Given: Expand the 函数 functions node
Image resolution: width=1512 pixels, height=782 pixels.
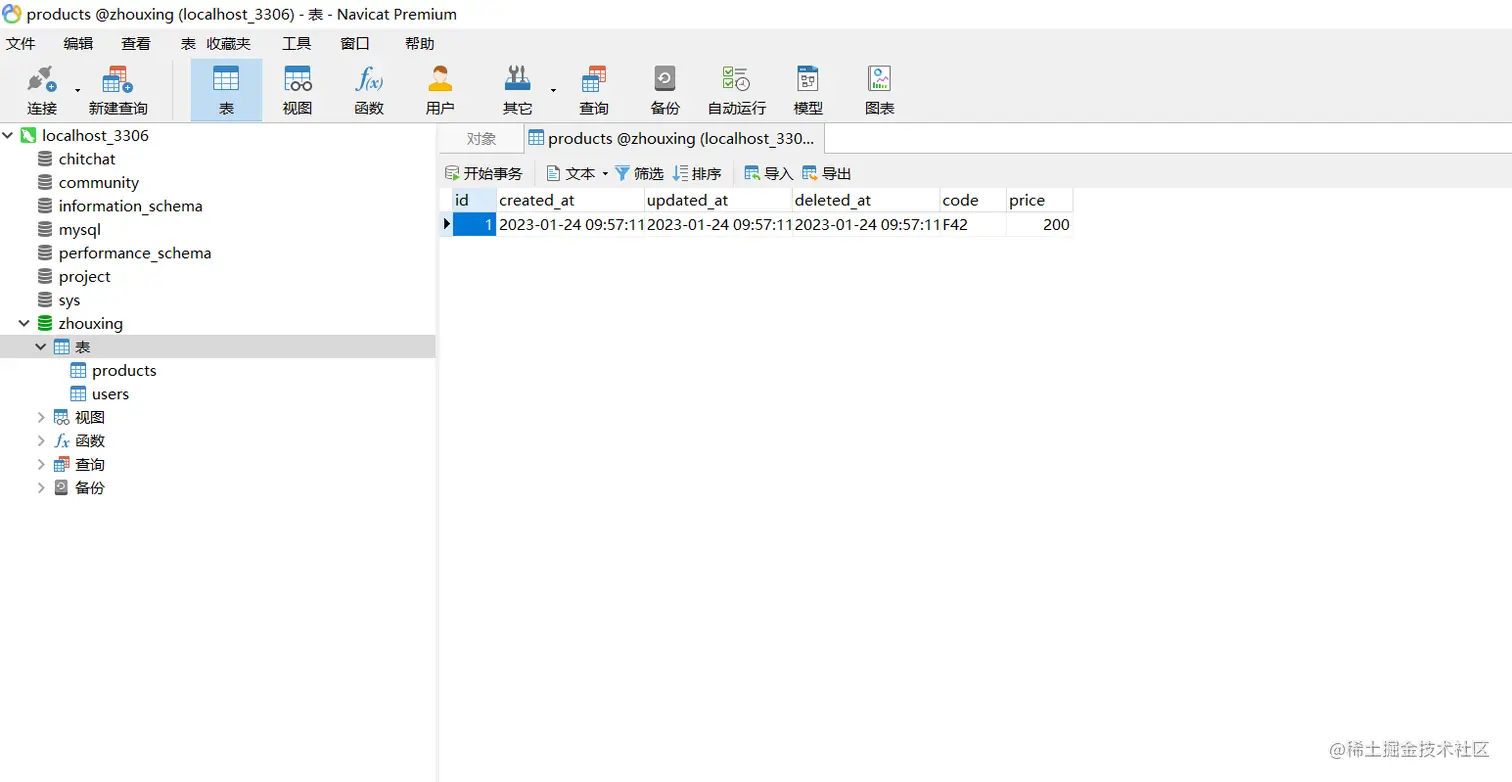Looking at the screenshot, I should pos(41,441).
